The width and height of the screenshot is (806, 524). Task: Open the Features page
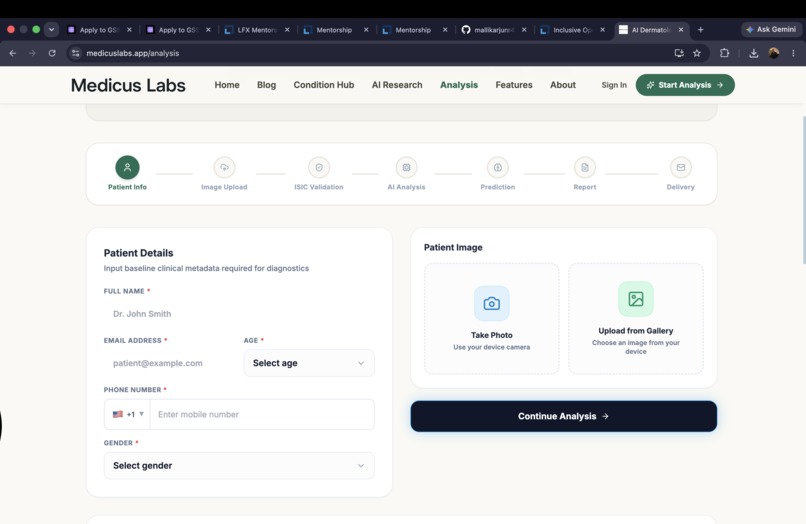(x=514, y=85)
